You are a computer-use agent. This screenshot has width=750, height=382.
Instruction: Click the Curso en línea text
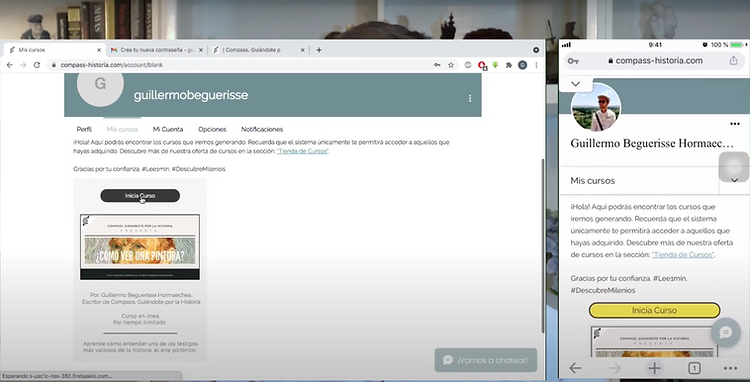tap(140, 316)
